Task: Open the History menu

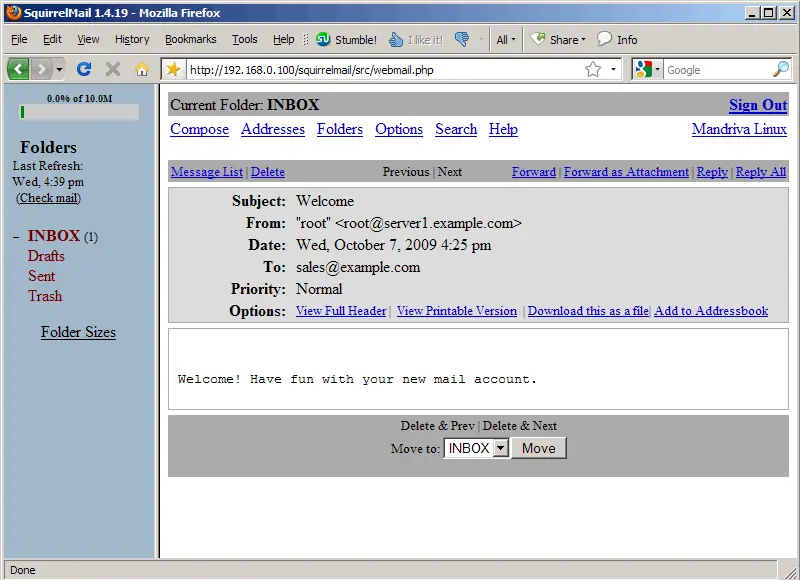Action: pyautogui.click(x=132, y=39)
